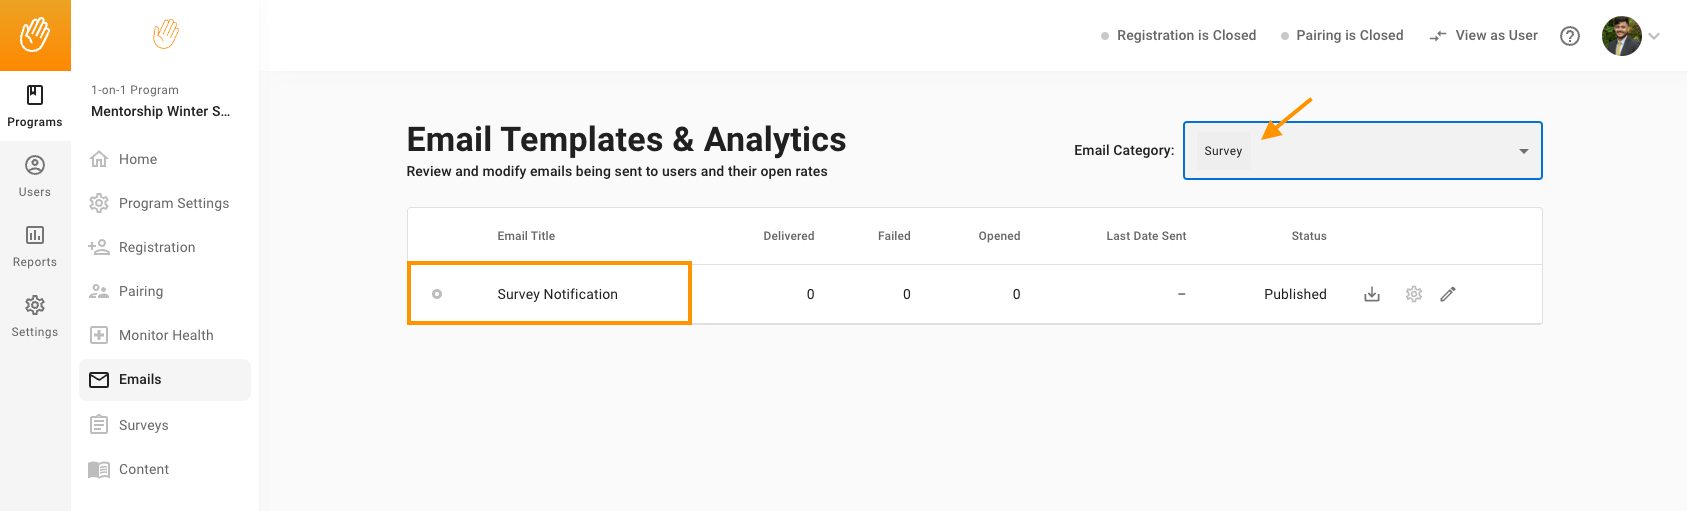The image size is (1687, 511).
Task: Open the Monitor Health sidebar item
Action: tap(165, 335)
